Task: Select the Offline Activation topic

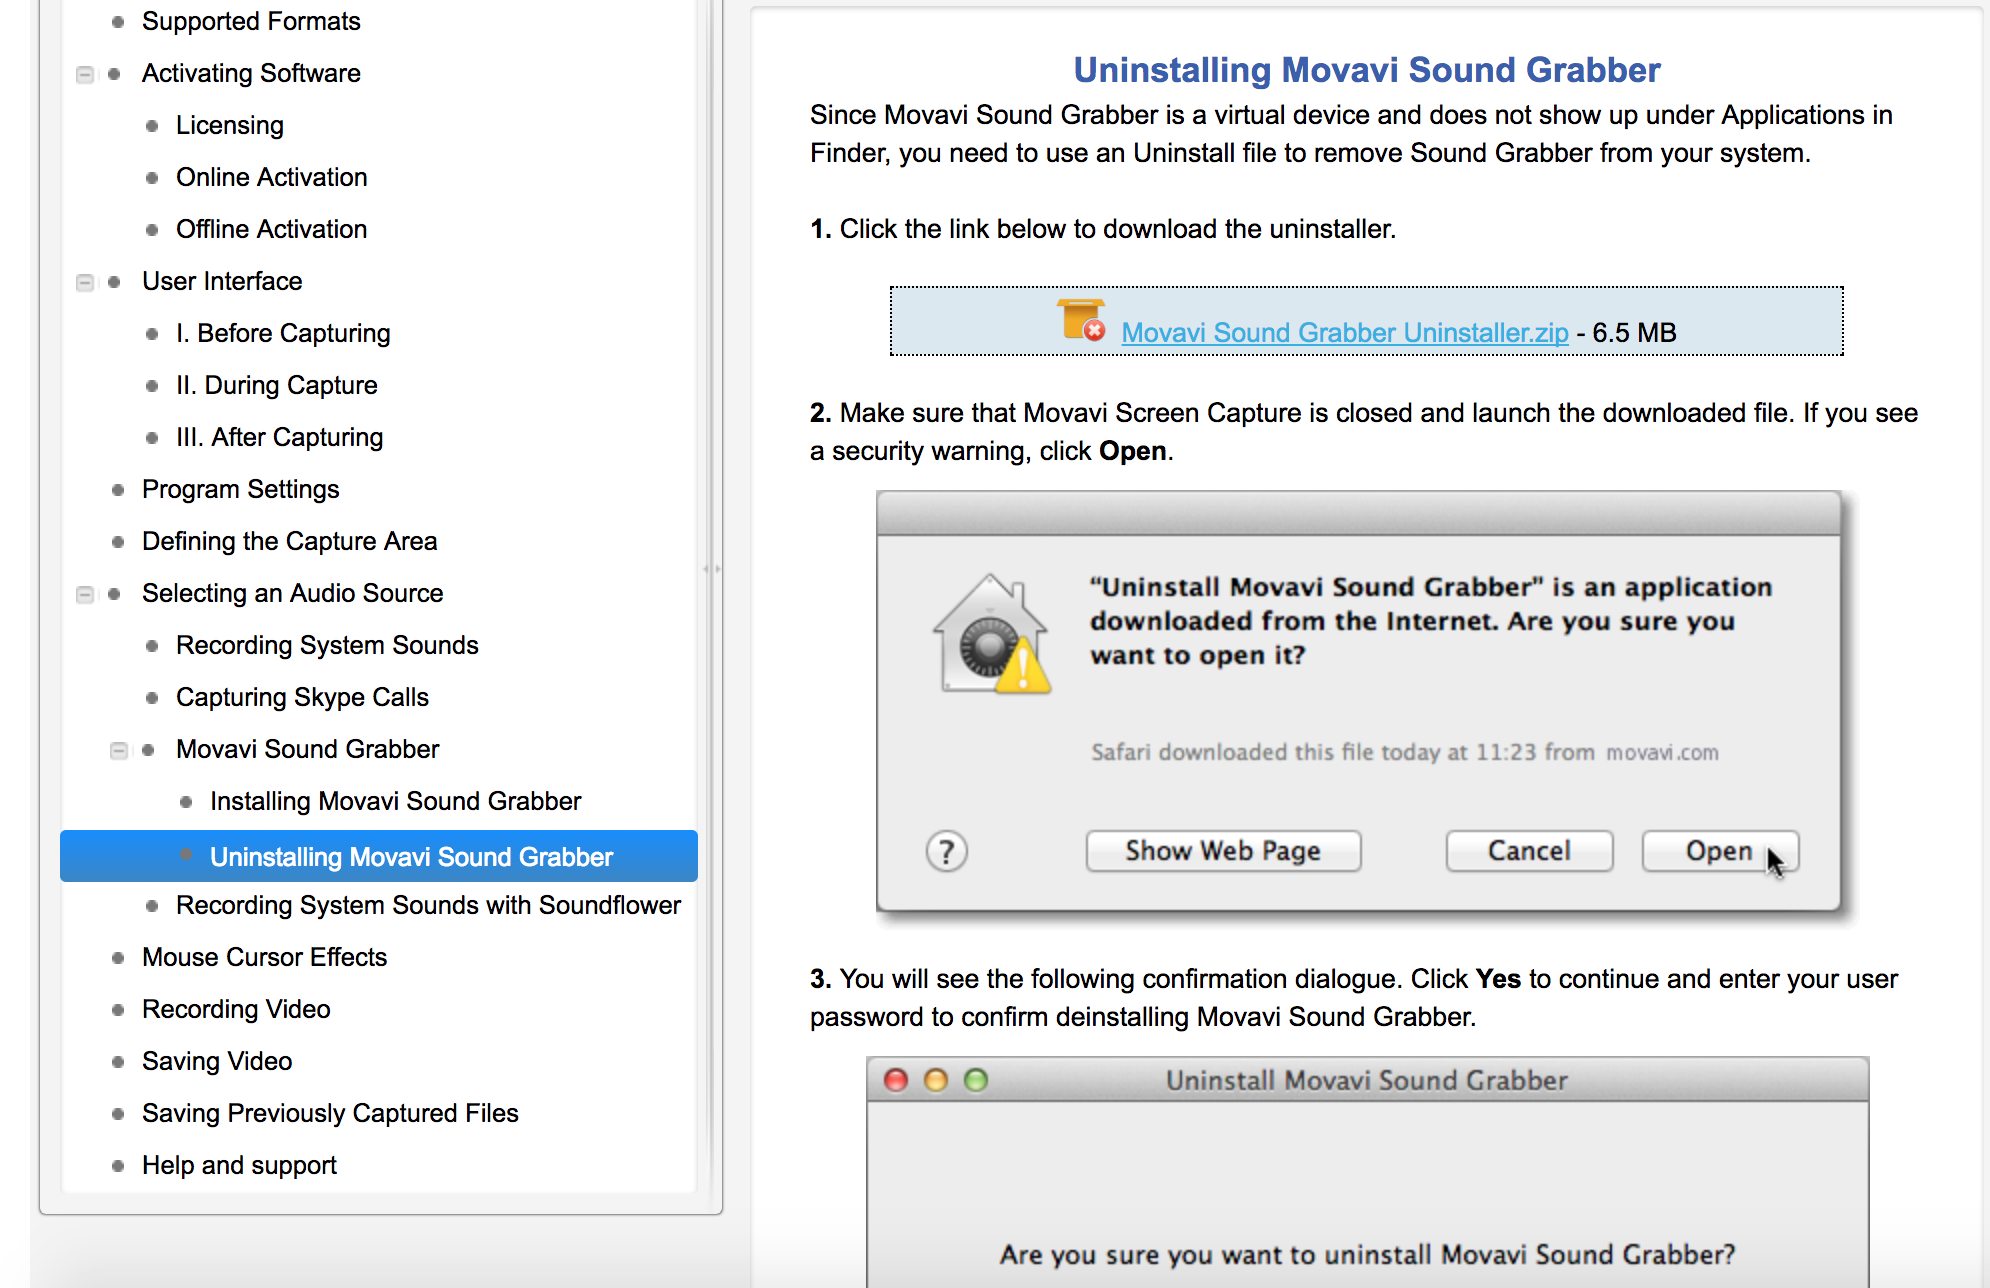Action: pyautogui.click(x=271, y=229)
